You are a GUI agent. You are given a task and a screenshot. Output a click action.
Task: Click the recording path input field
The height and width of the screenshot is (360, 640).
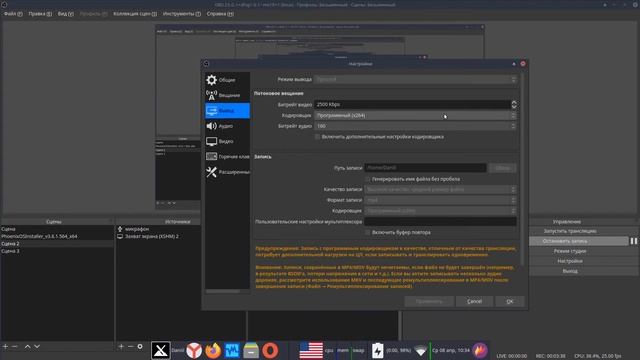pyautogui.click(x=425, y=168)
